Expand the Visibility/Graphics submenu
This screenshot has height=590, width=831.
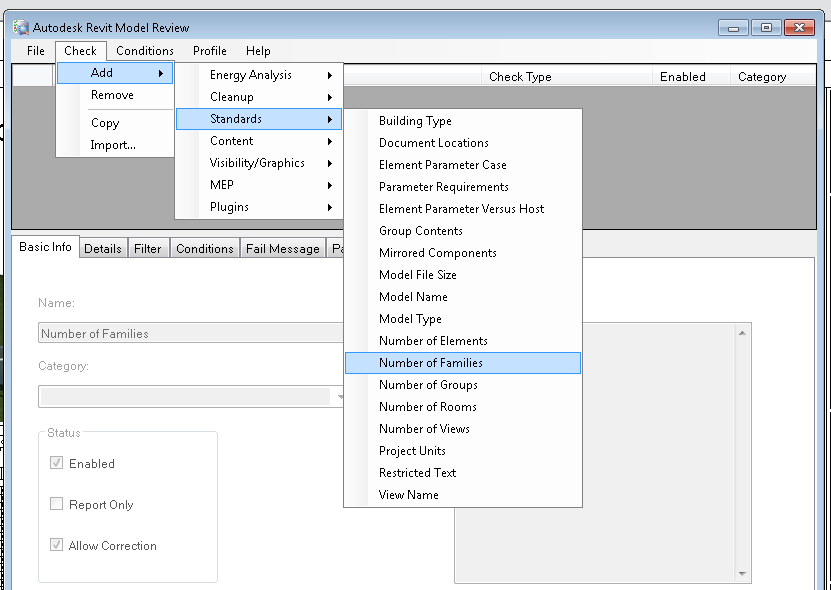[x=259, y=163]
